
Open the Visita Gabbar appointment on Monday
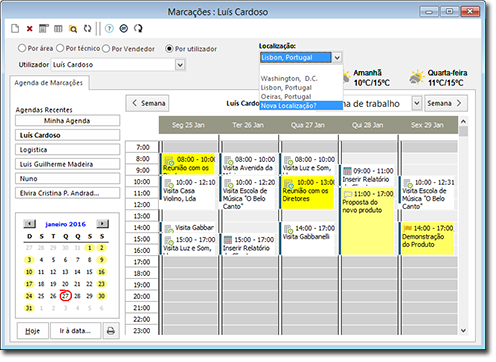coord(189,228)
